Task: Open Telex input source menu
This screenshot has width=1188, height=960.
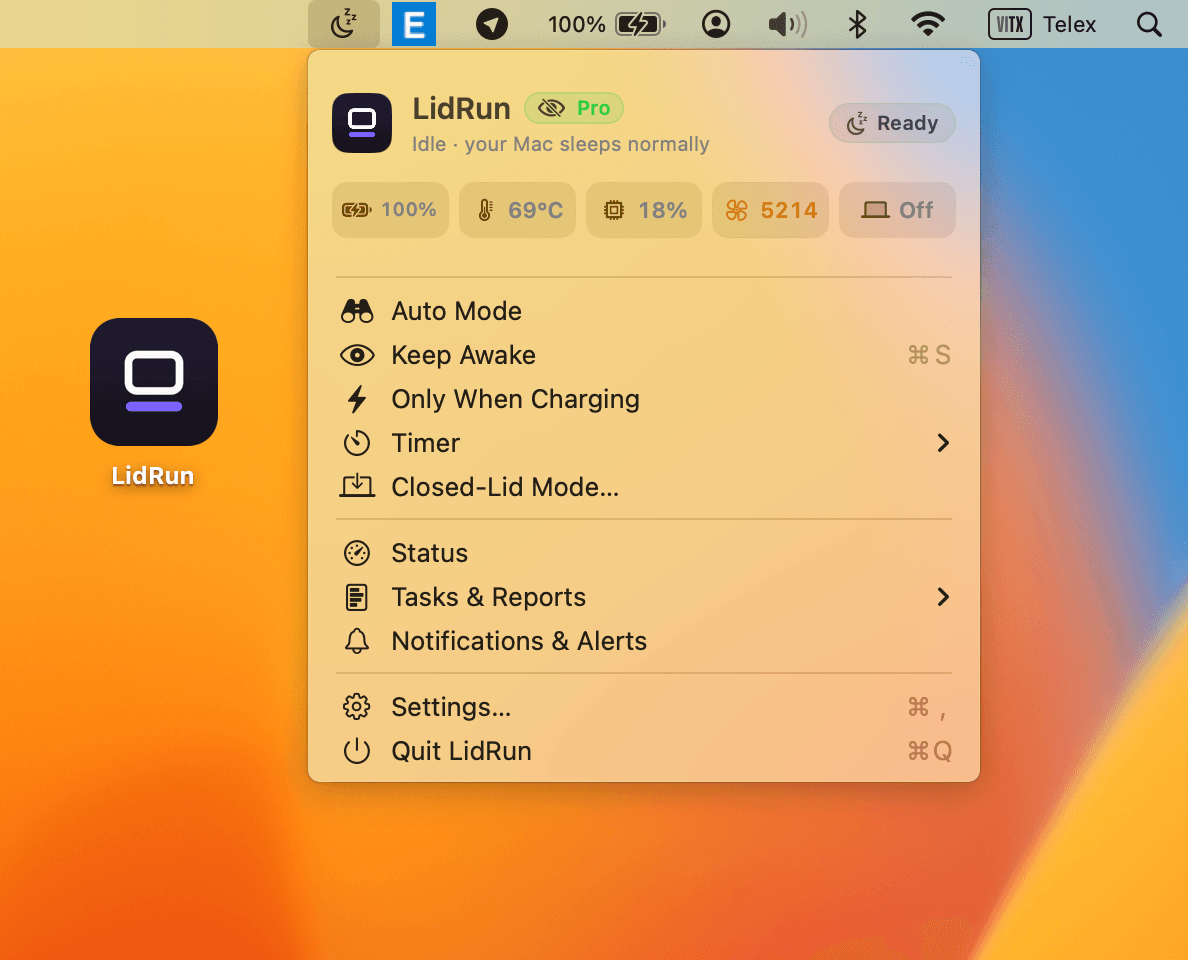Action: 1042,24
